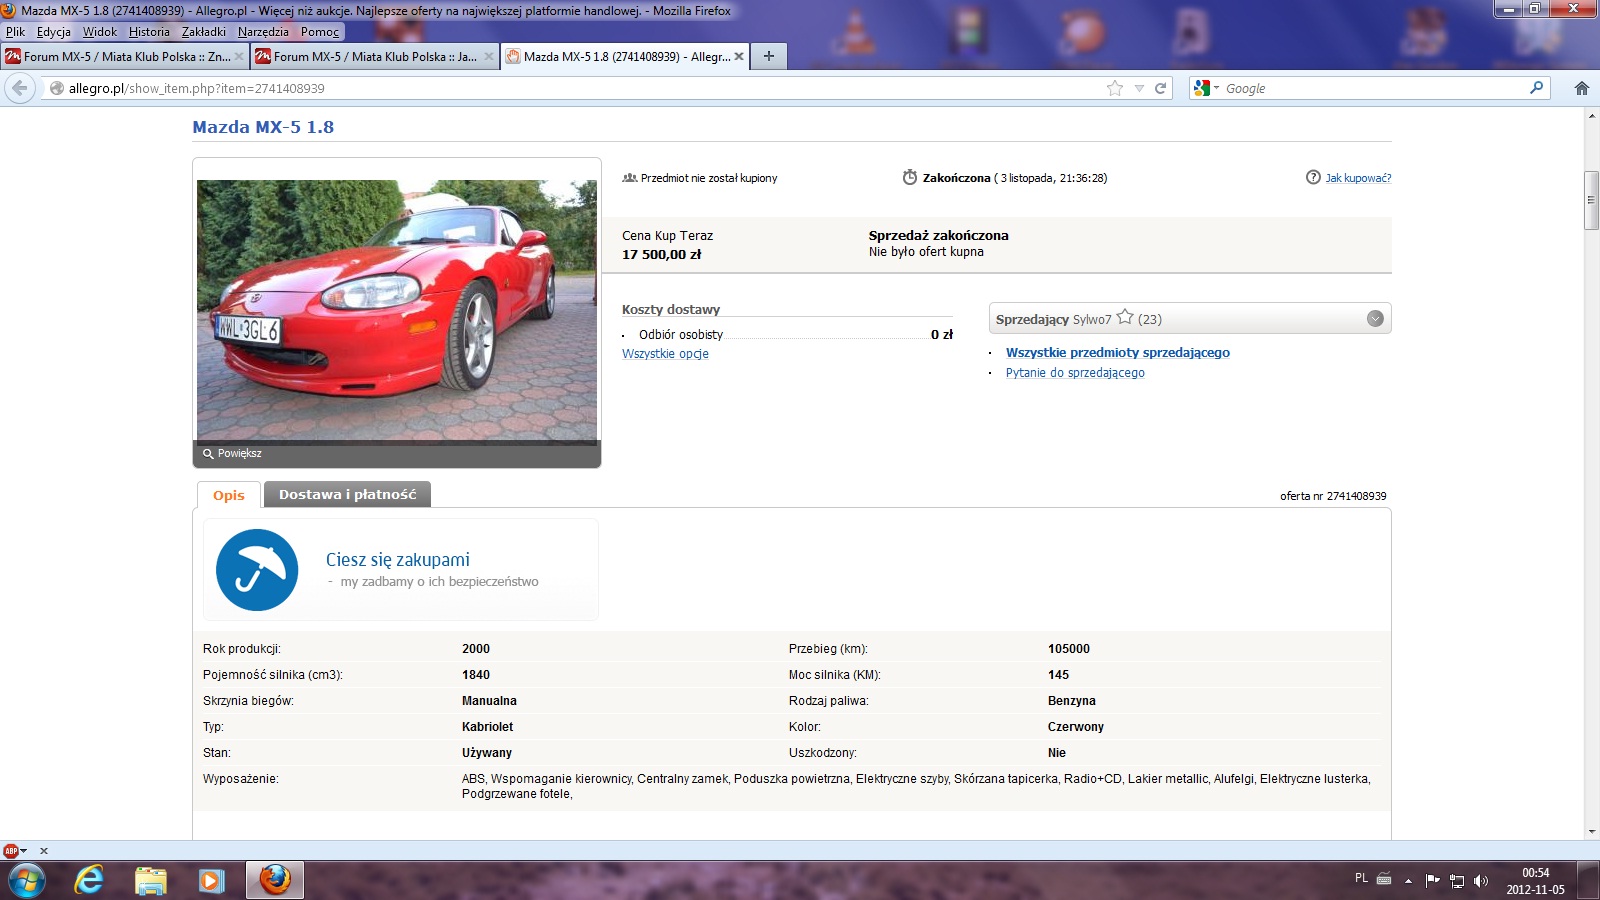The image size is (1600, 900).
Task: Open the Plik menu
Action: (x=16, y=32)
